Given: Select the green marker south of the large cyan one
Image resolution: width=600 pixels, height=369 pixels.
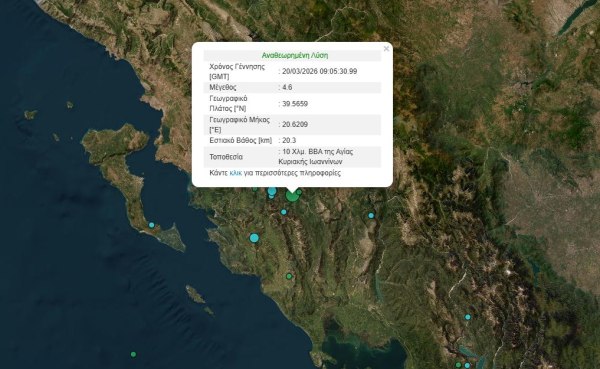Looking at the screenshot, I should click(289, 276).
